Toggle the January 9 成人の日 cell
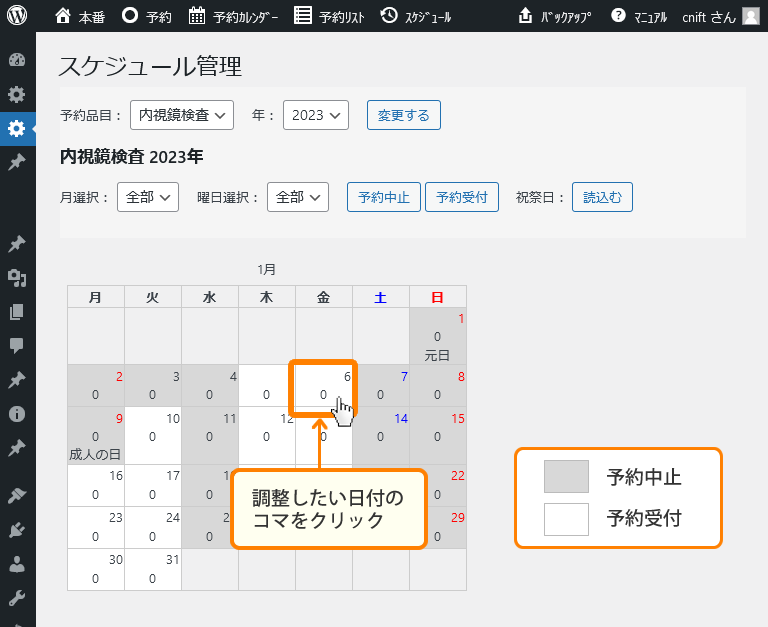 tap(96, 435)
